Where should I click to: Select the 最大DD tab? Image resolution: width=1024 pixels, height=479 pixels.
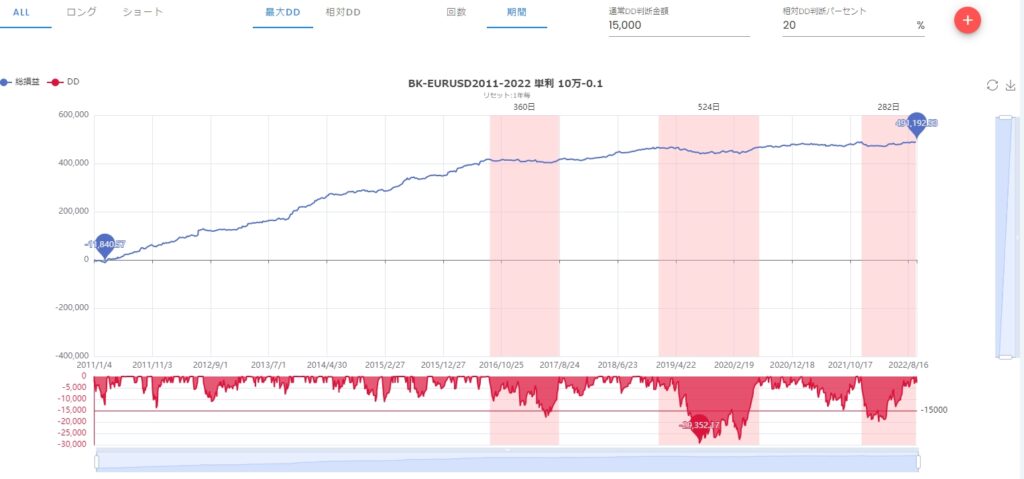(x=283, y=12)
